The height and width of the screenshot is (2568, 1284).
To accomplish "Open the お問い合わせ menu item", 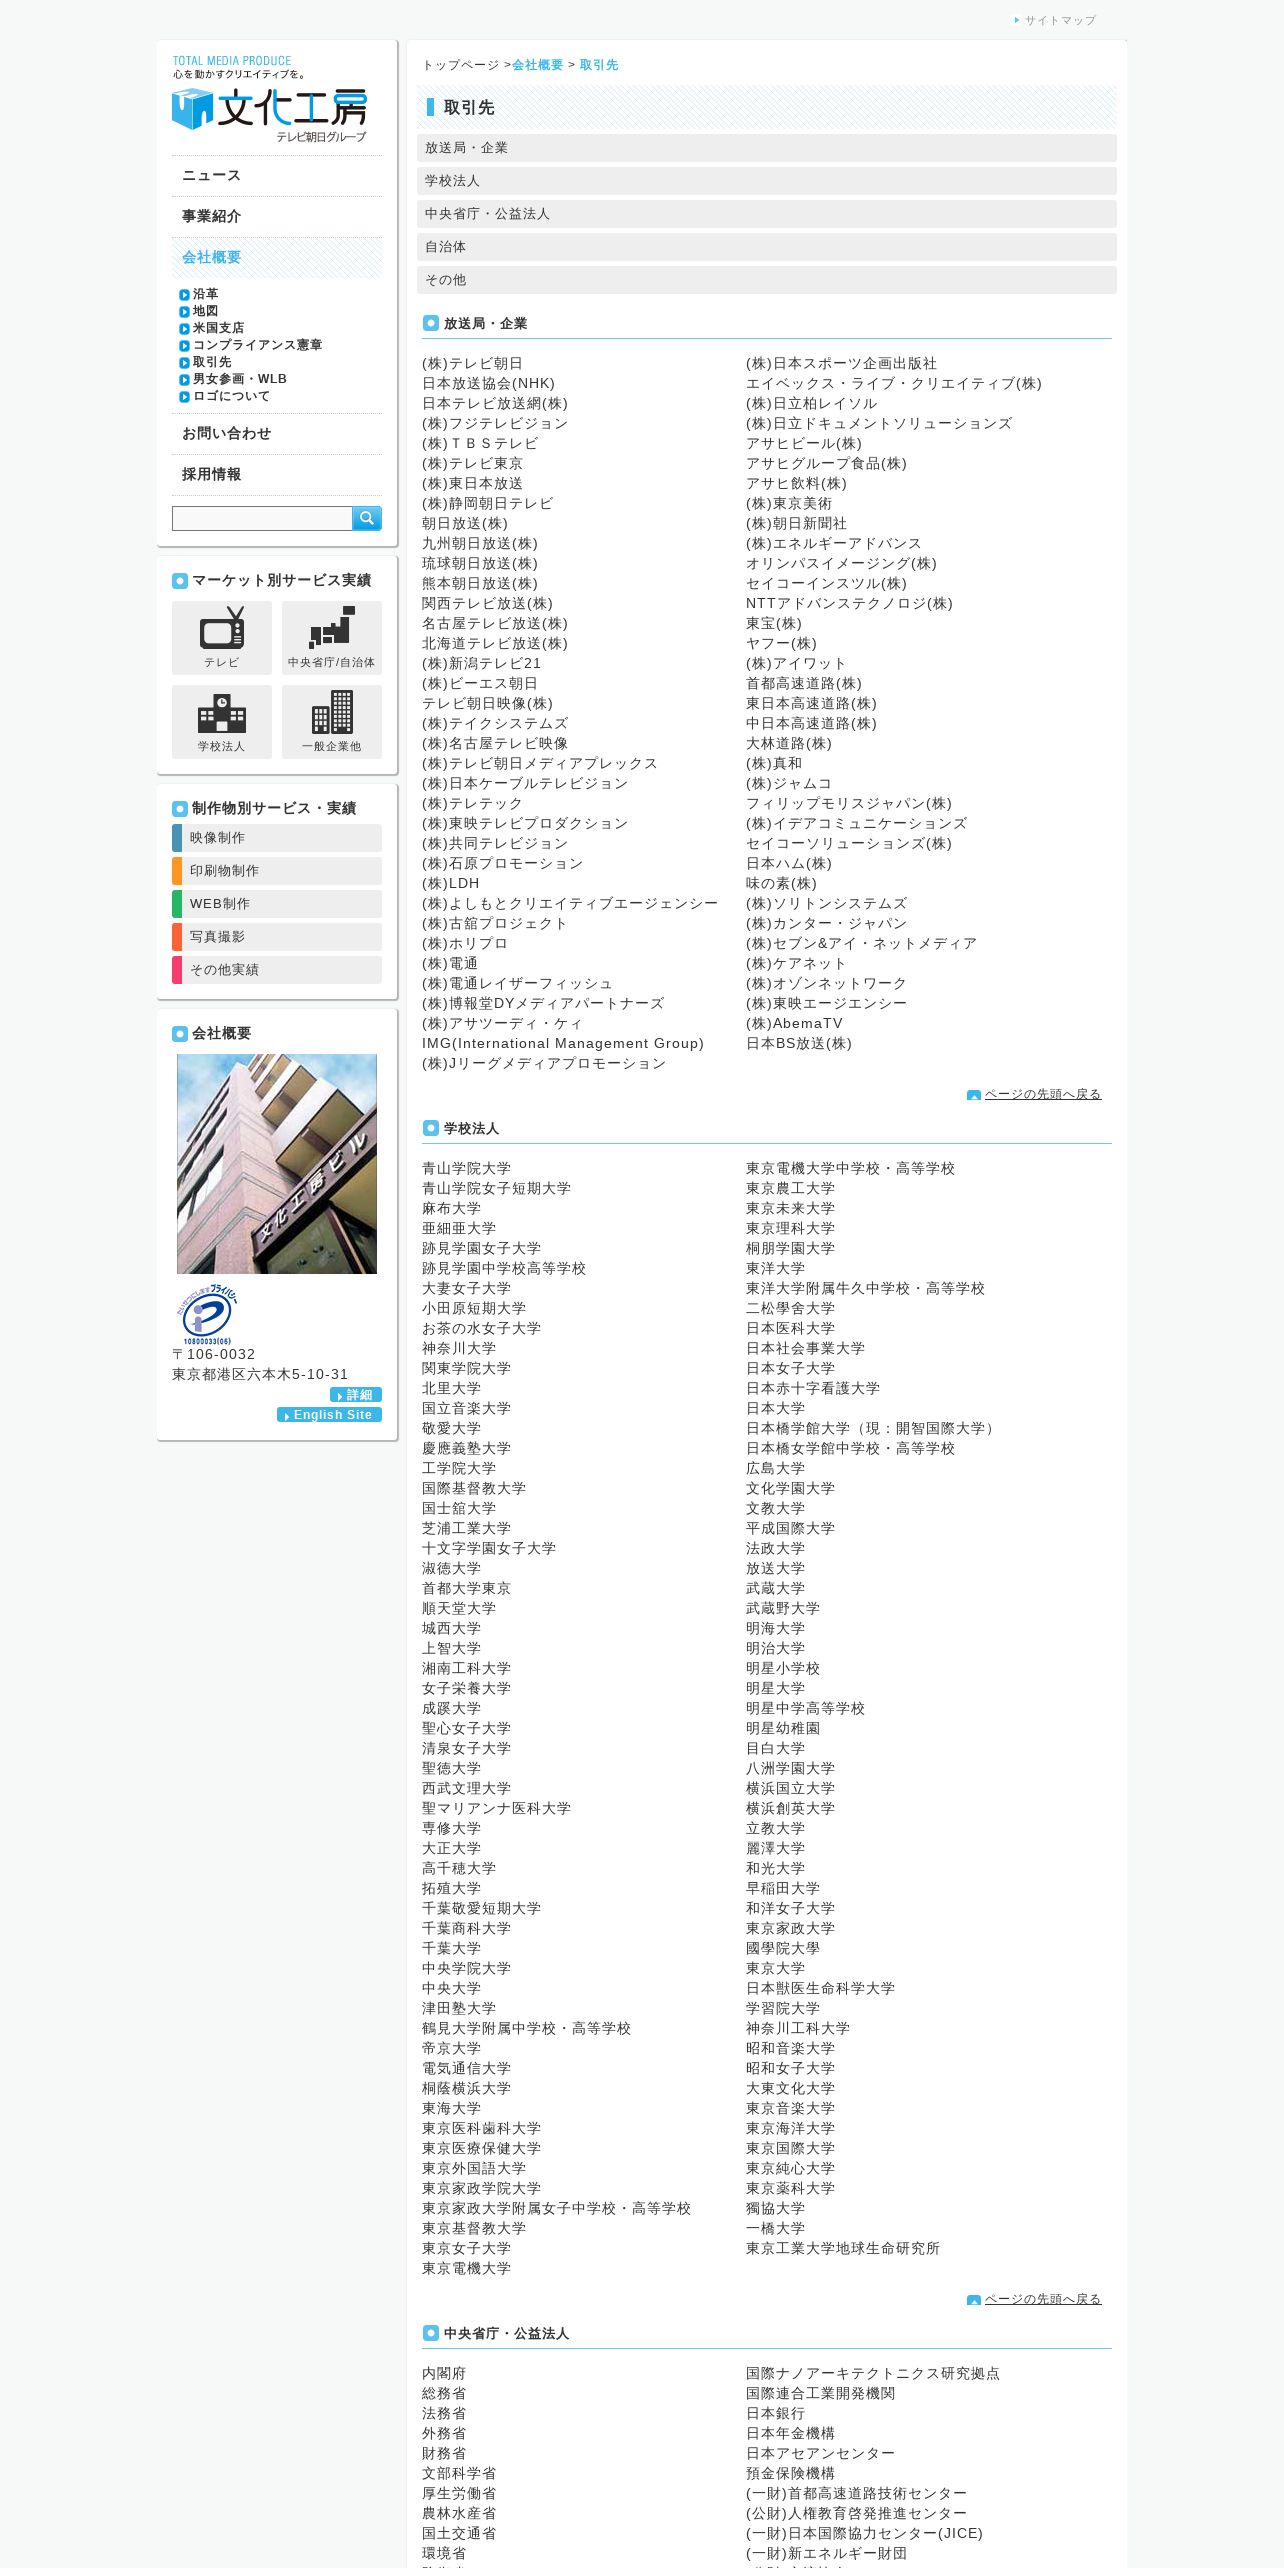I will 277,433.
